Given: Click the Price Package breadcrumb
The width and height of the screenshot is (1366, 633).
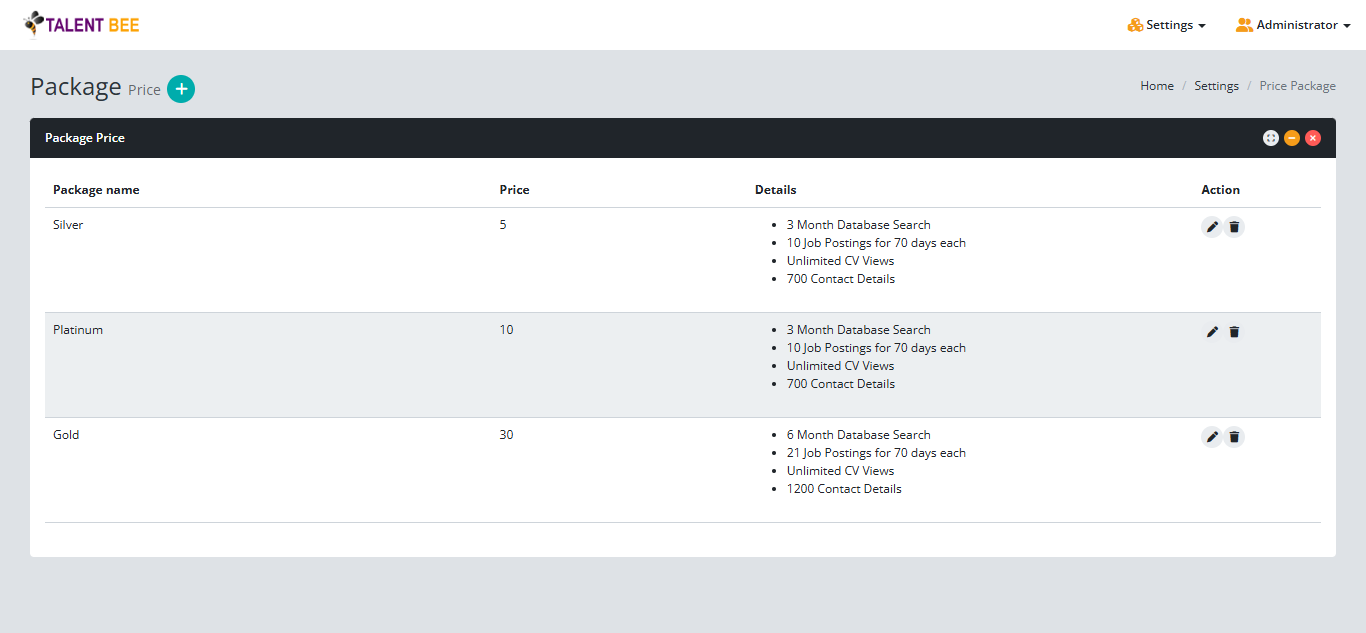Looking at the screenshot, I should click(x=1297, y=86).
